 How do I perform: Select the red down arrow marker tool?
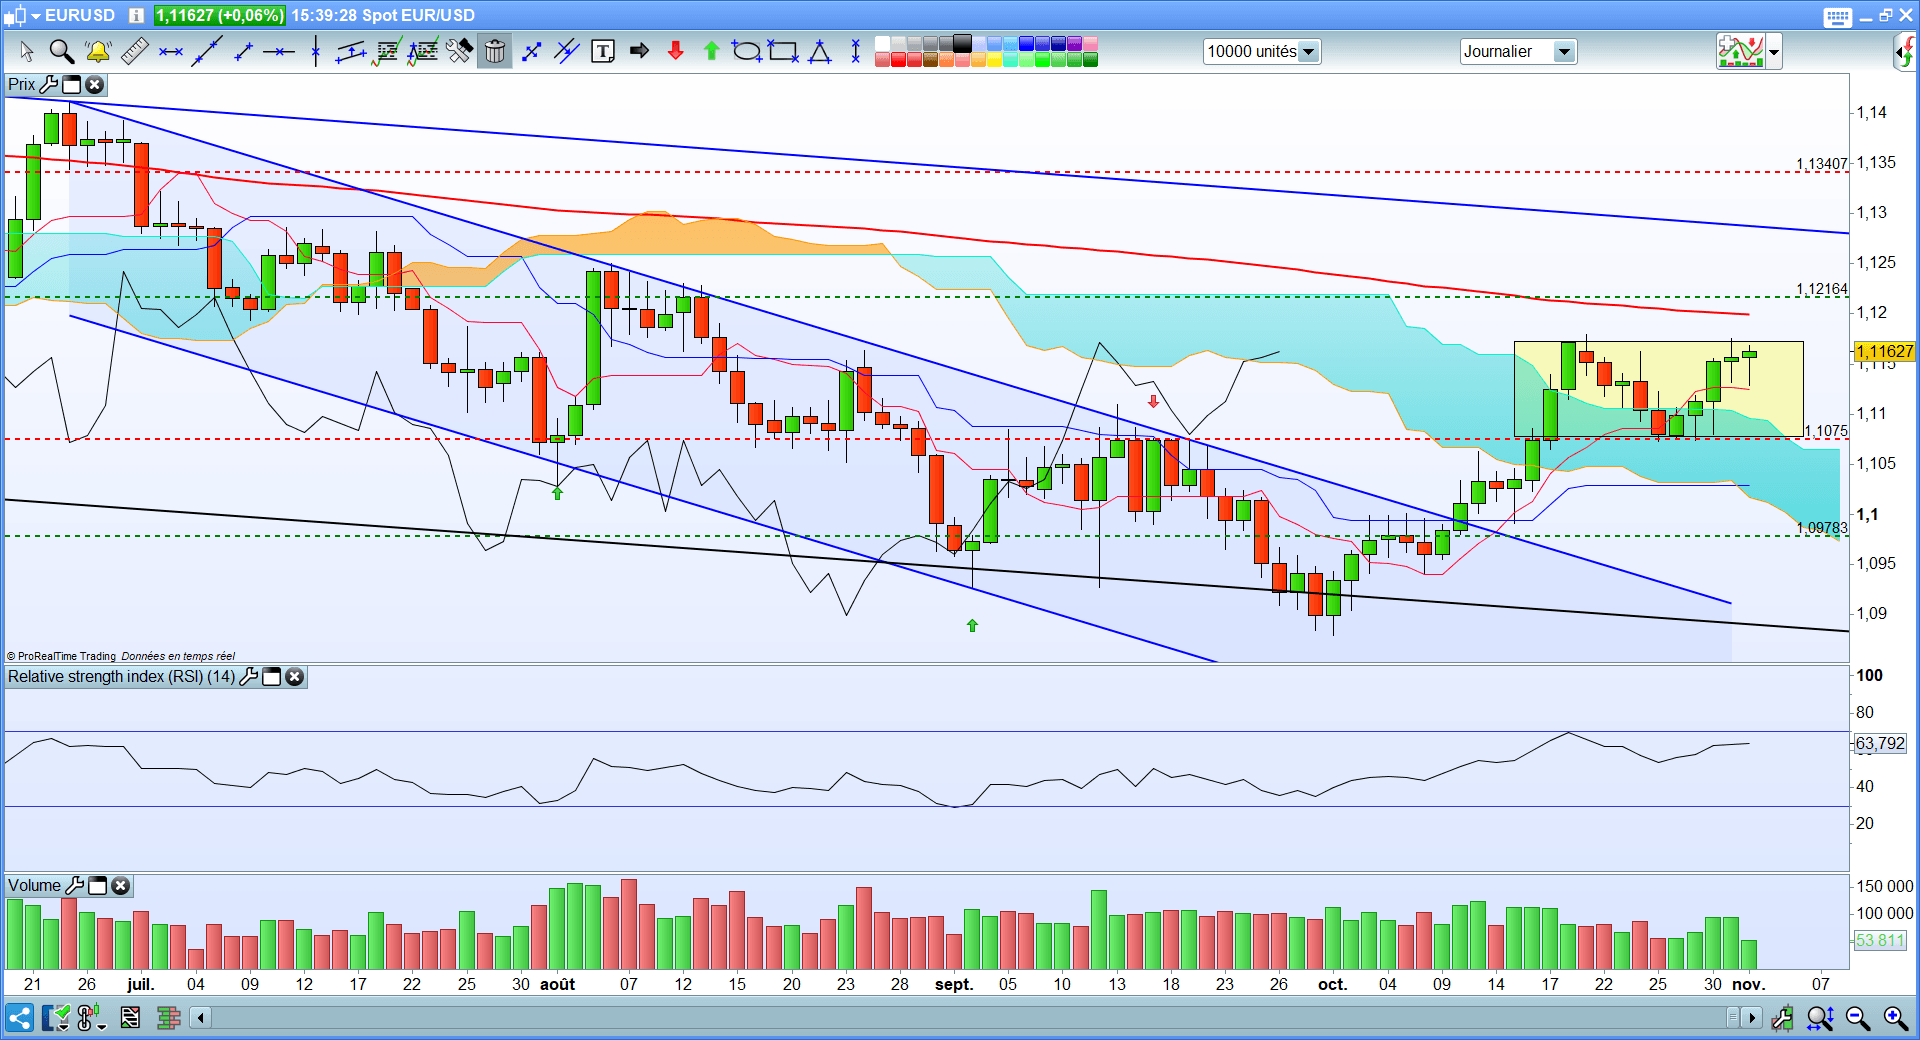pyautogui.click(x=676, y=51)
